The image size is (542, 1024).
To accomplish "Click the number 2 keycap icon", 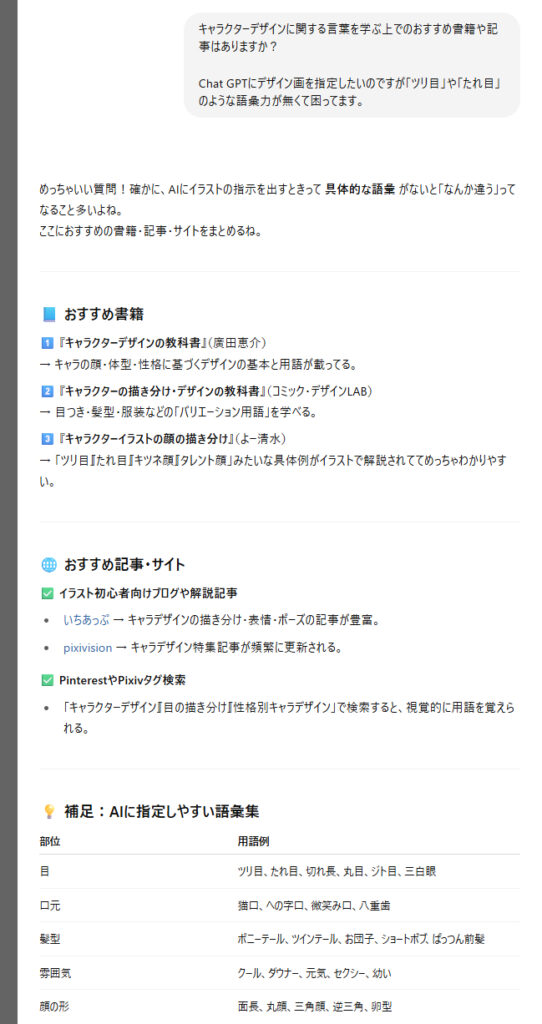I will click(x=46, y=391).
